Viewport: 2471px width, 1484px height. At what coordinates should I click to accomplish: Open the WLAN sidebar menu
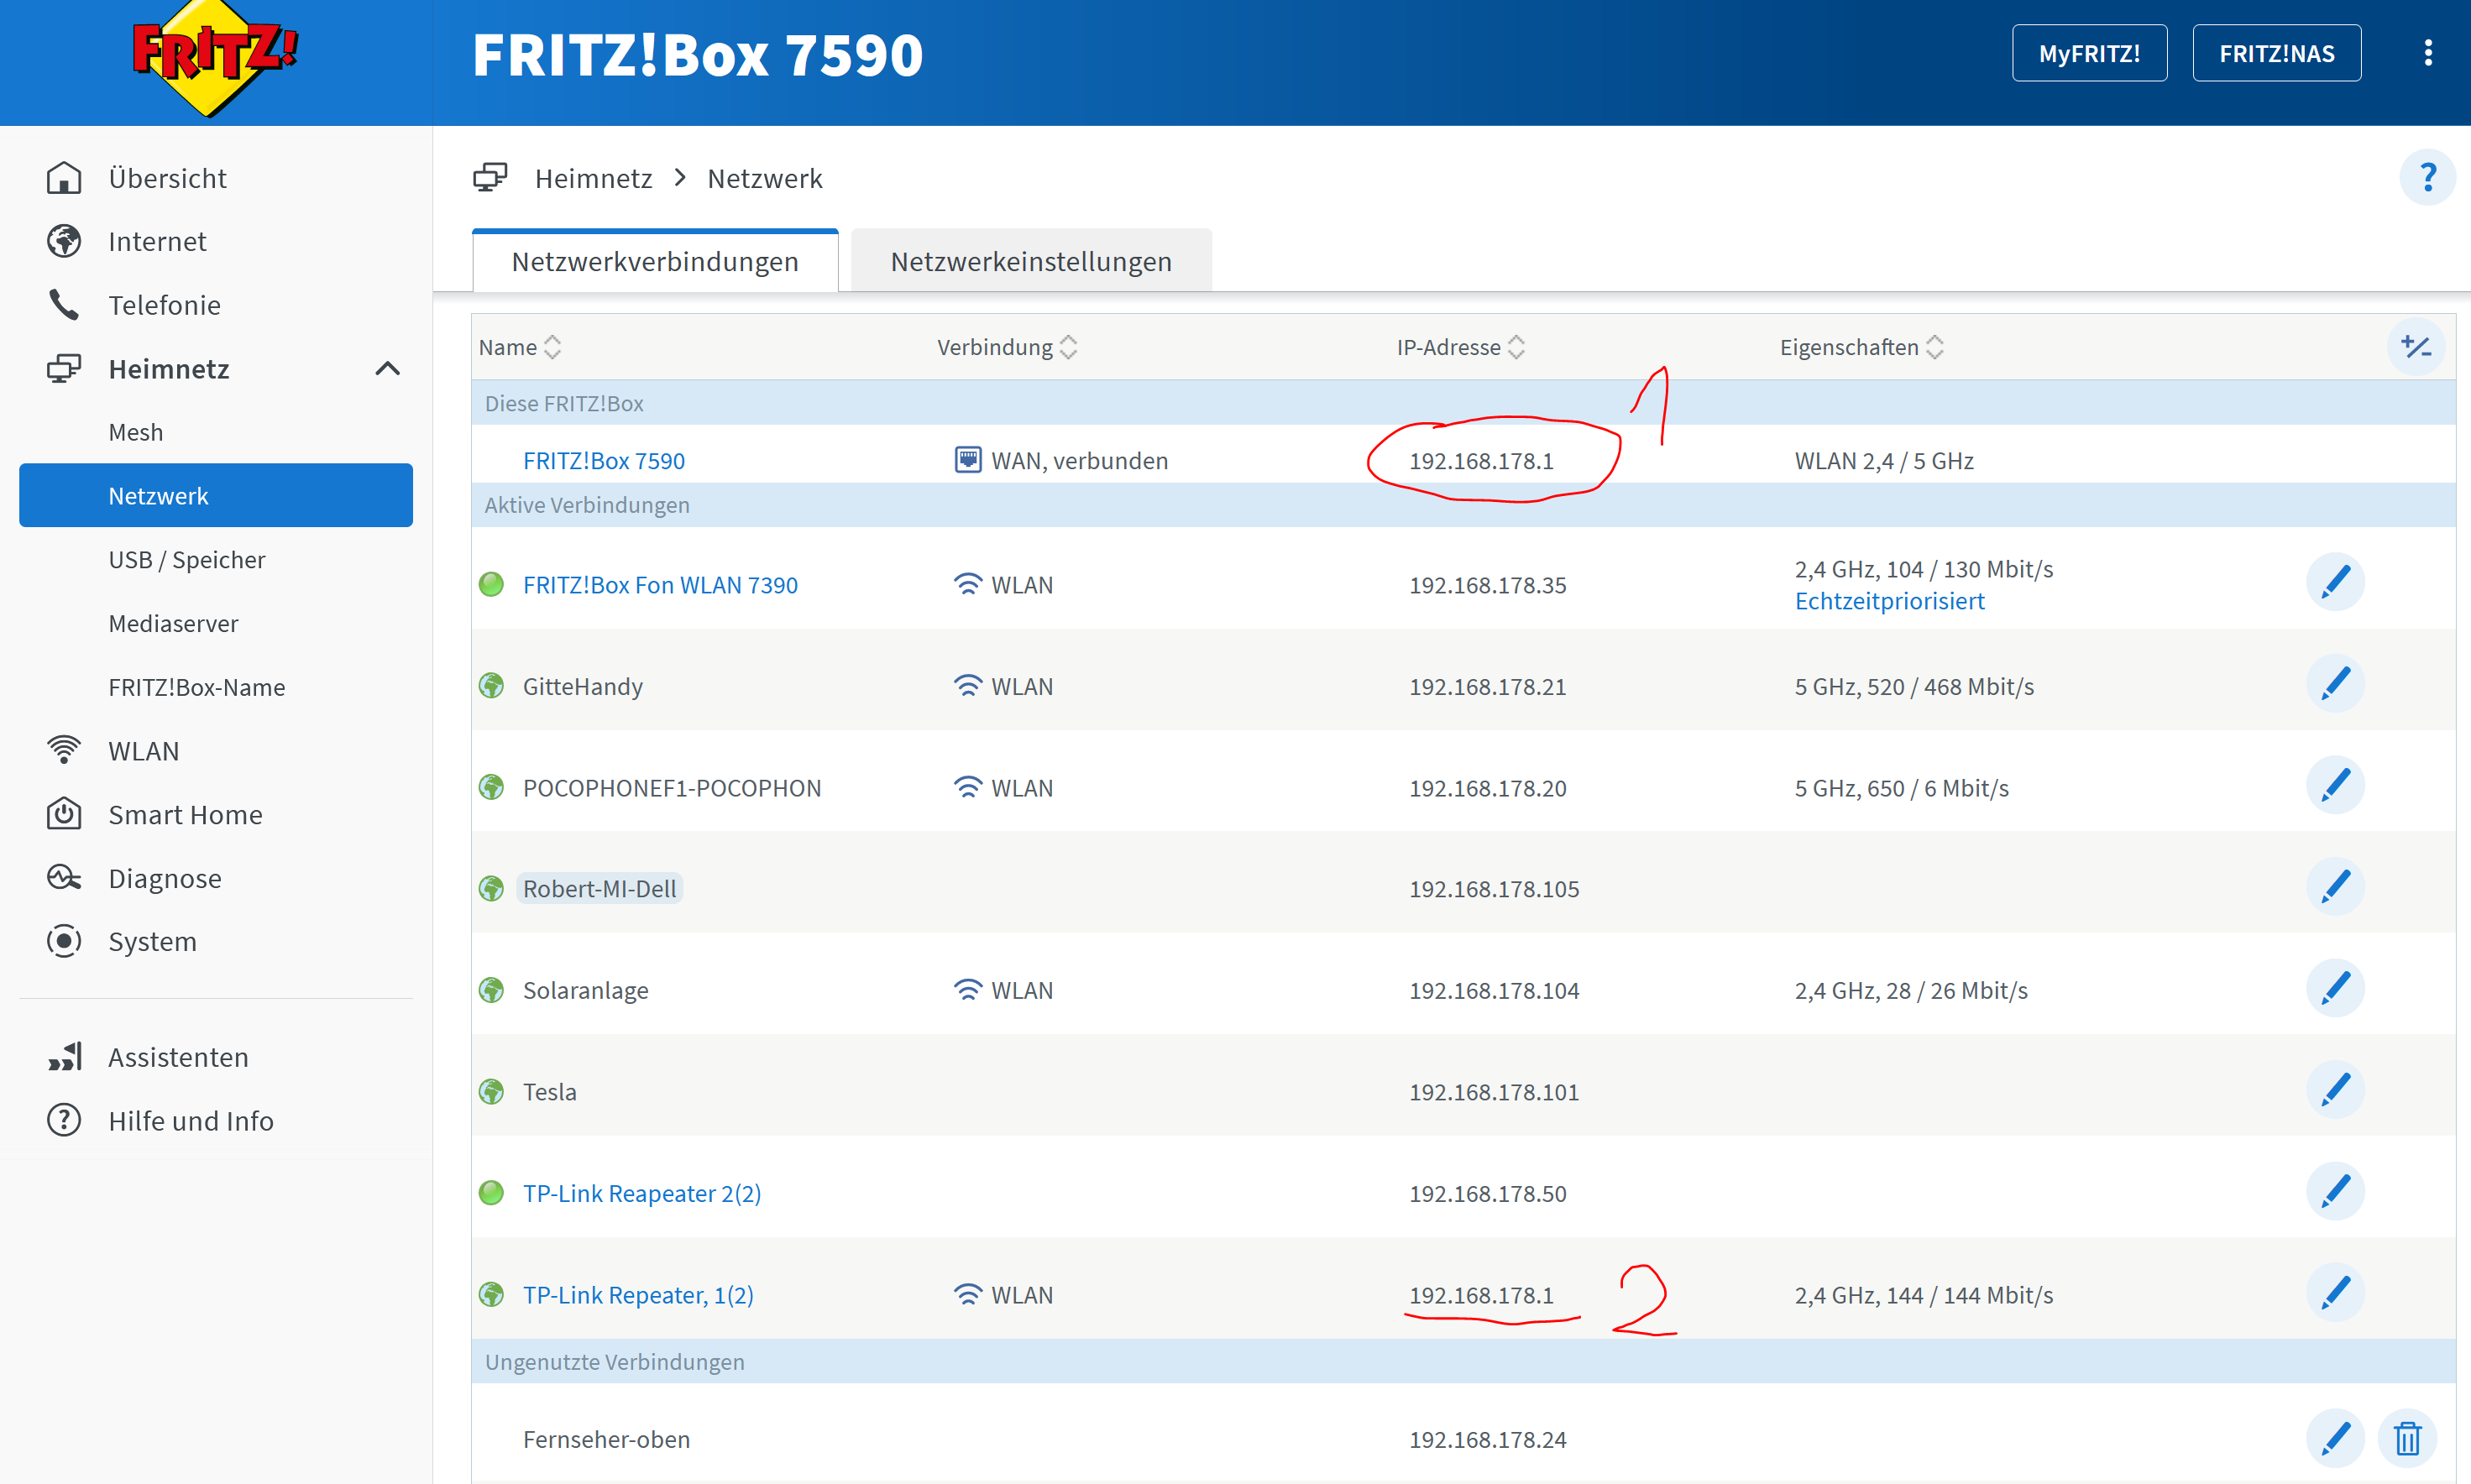(143, 751)
